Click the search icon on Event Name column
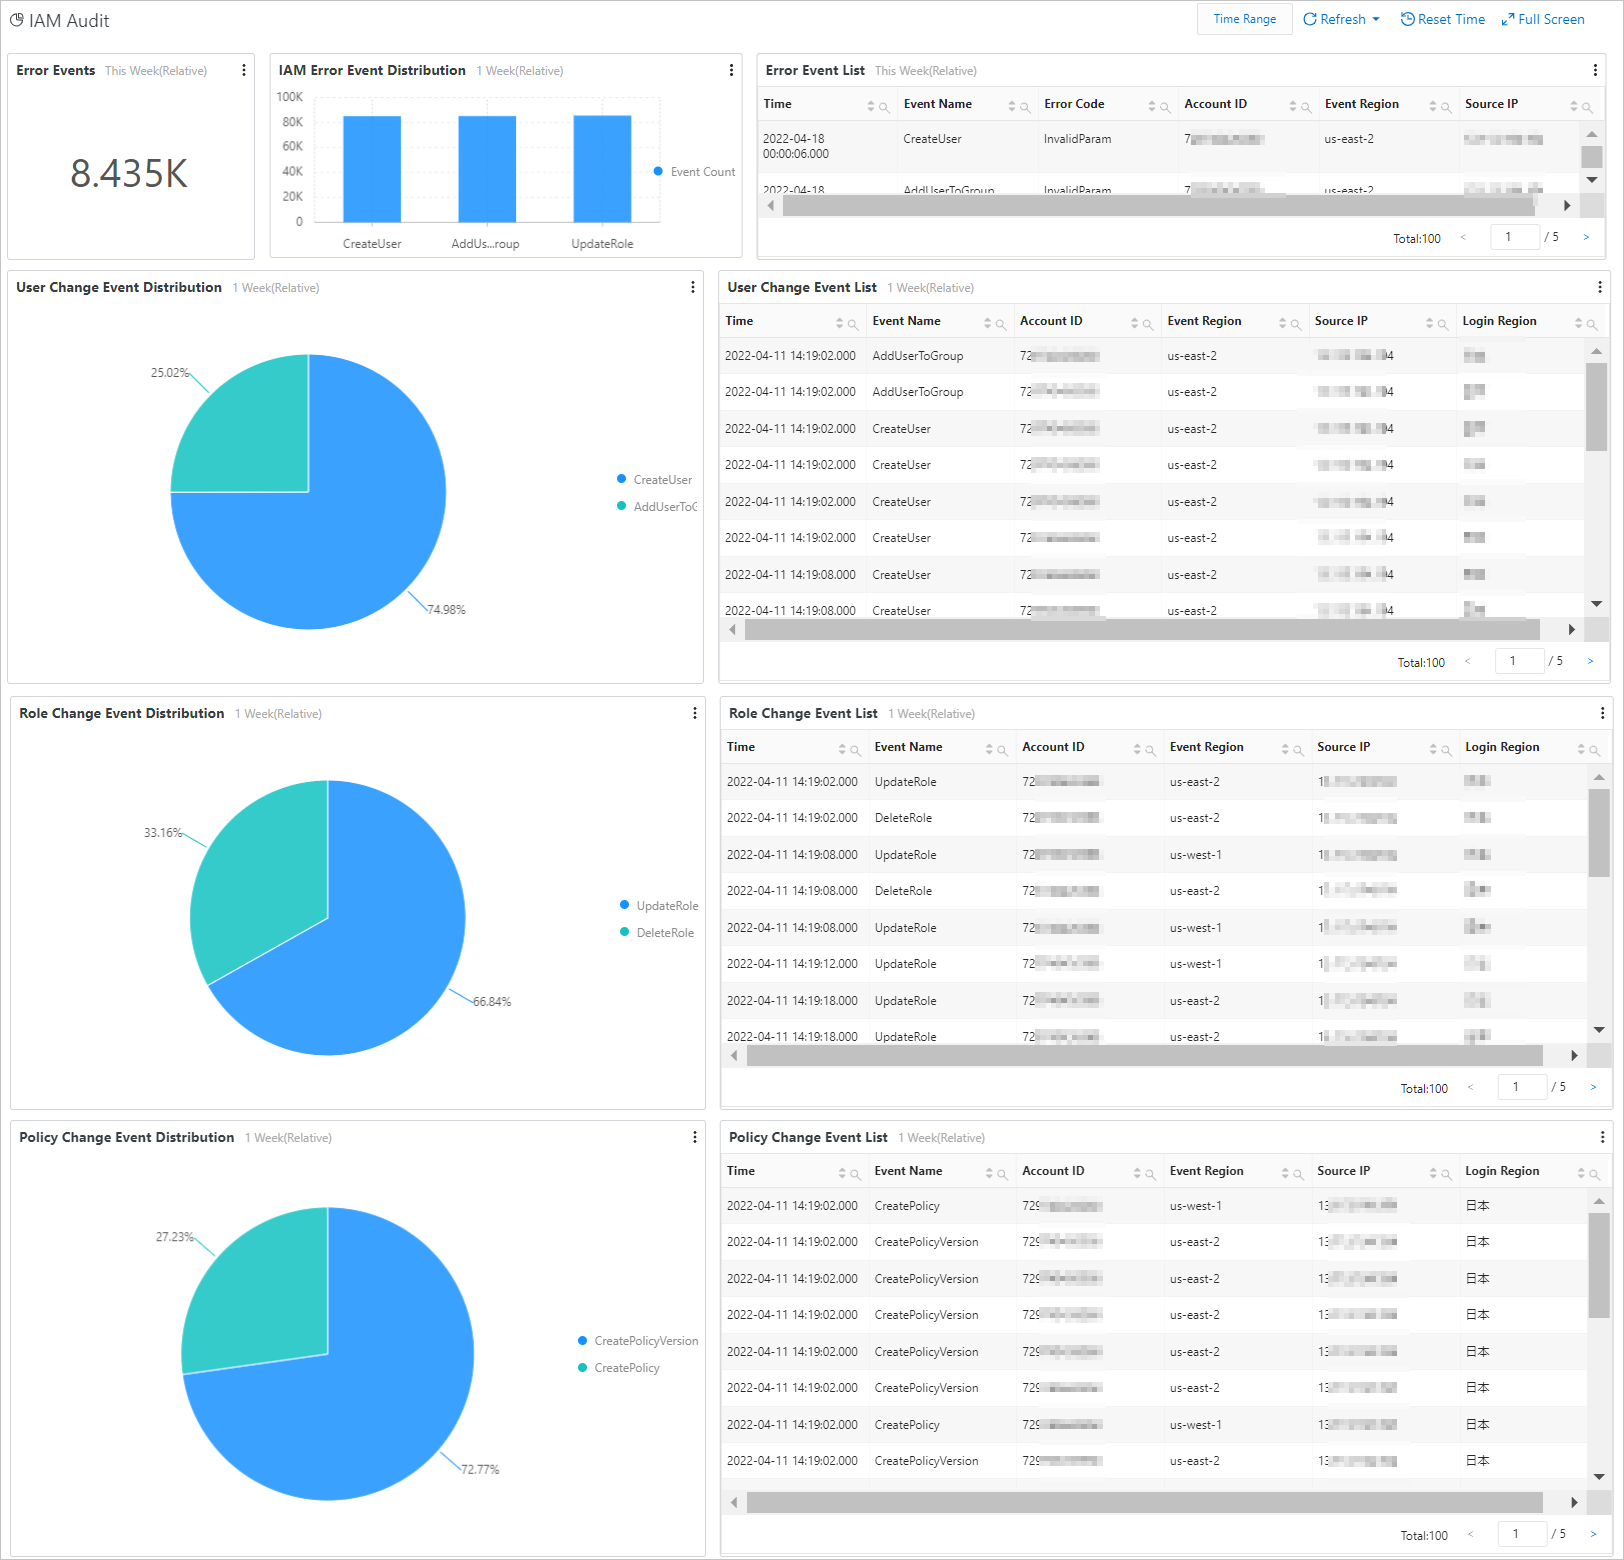Image resolution: width=1624 pixels, height=1560 pixels. [x=1026, y=105]
